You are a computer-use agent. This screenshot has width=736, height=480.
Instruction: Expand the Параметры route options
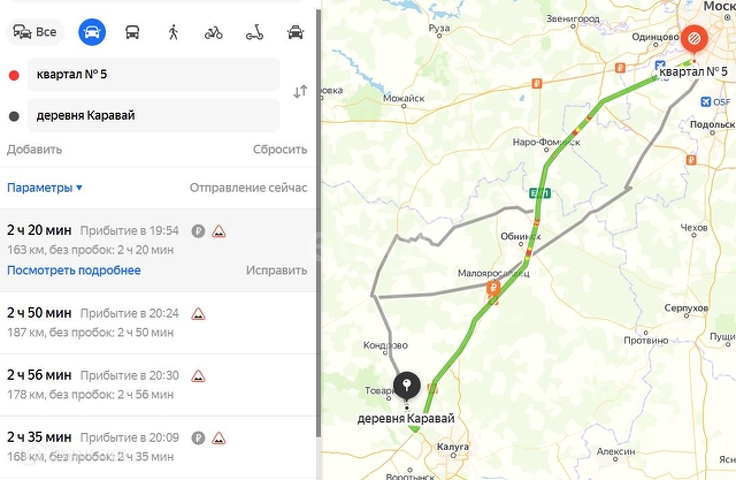pyautogui.click(x=45, y=188)
